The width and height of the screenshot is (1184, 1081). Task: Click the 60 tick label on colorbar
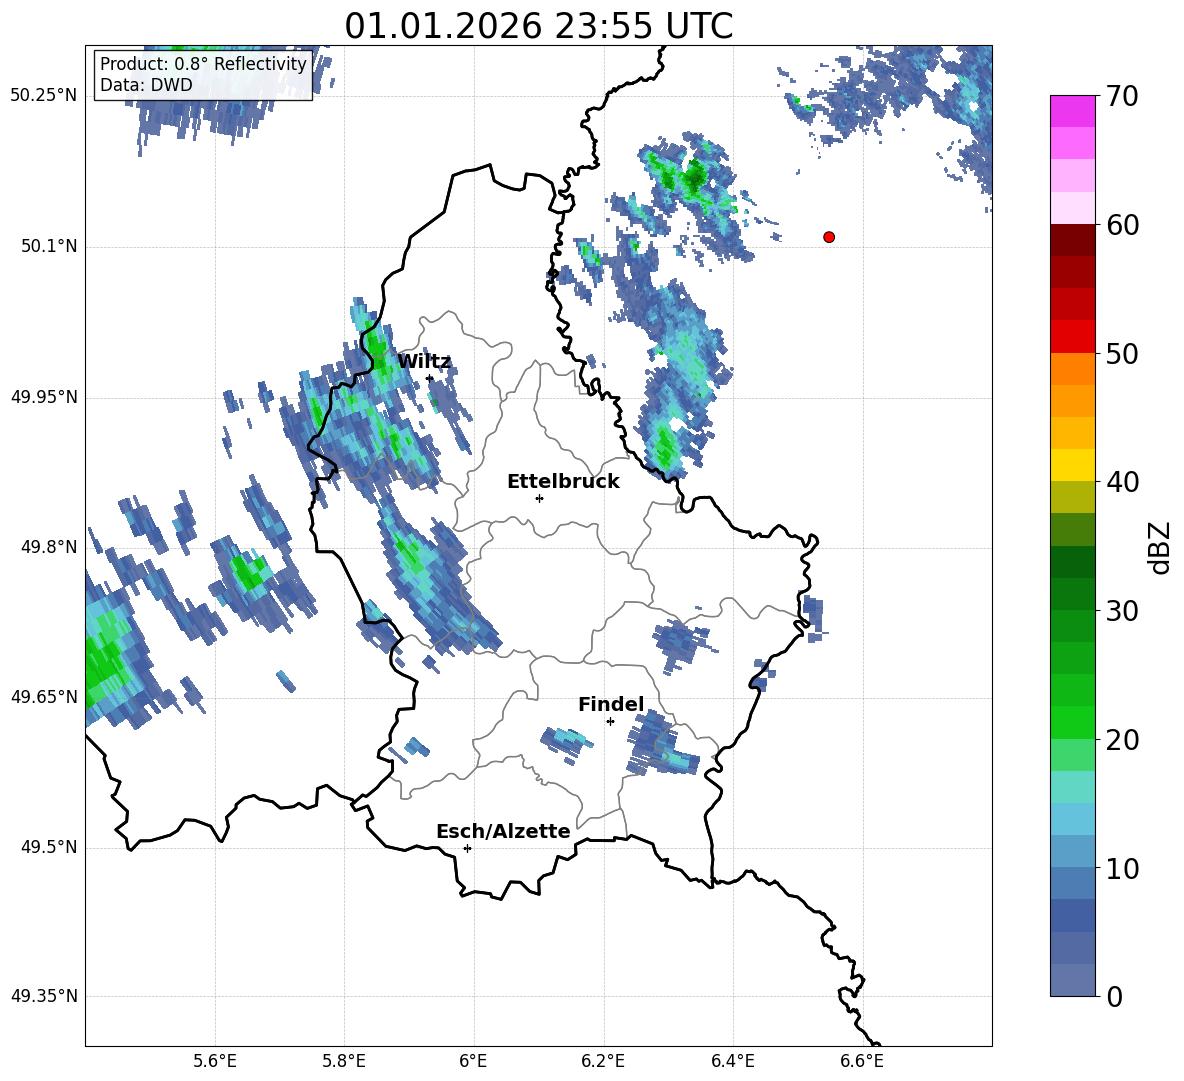(x=1122, y=225)
